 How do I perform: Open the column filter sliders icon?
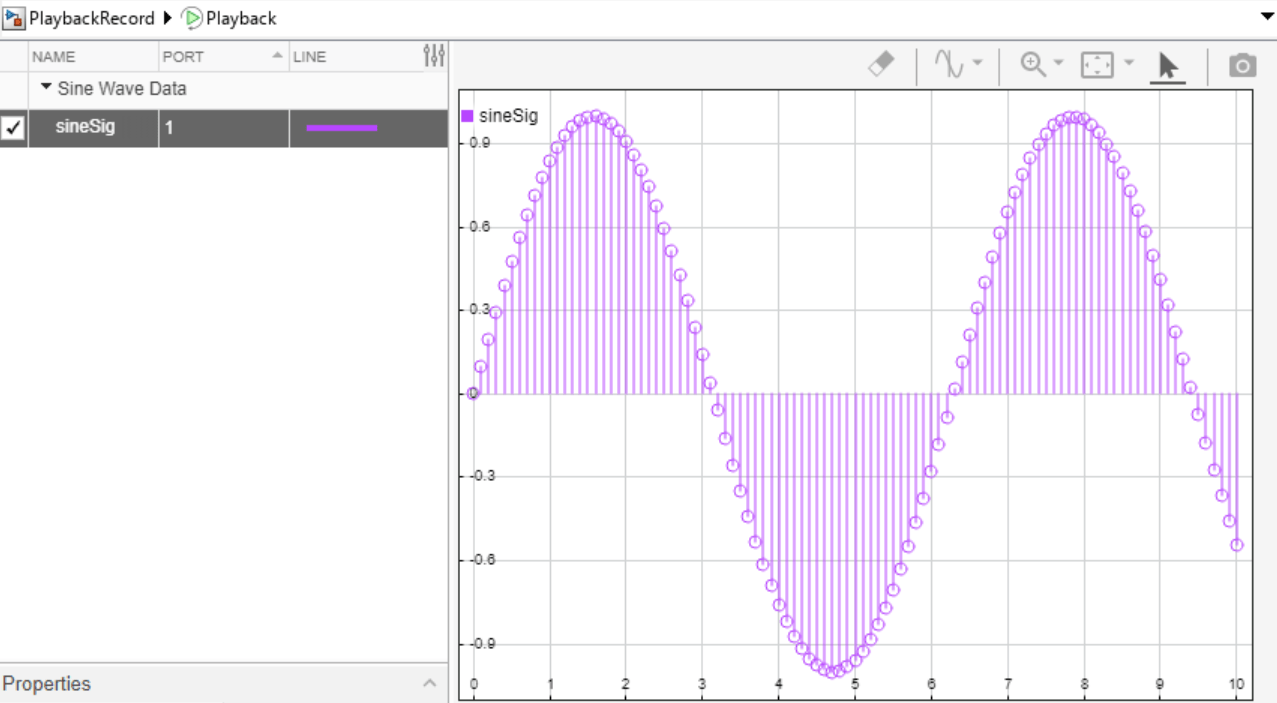[434, 56]
